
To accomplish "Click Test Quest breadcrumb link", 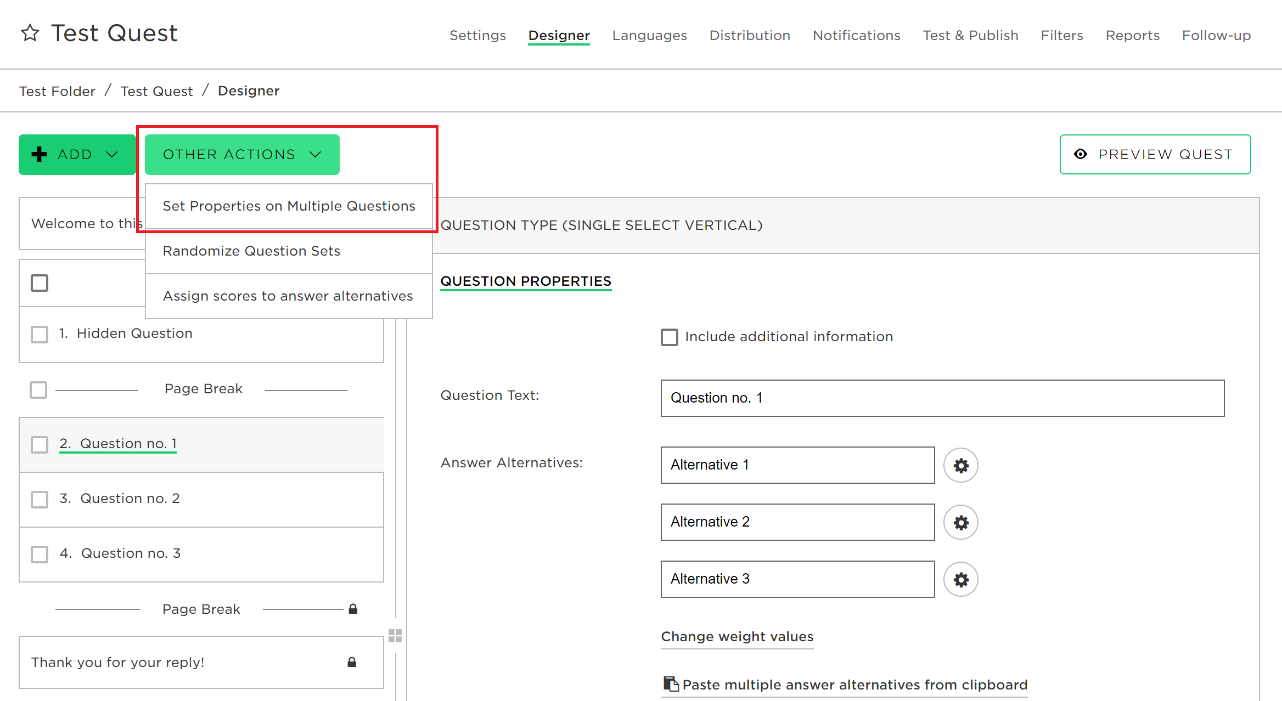I will (x=157, y=91).
